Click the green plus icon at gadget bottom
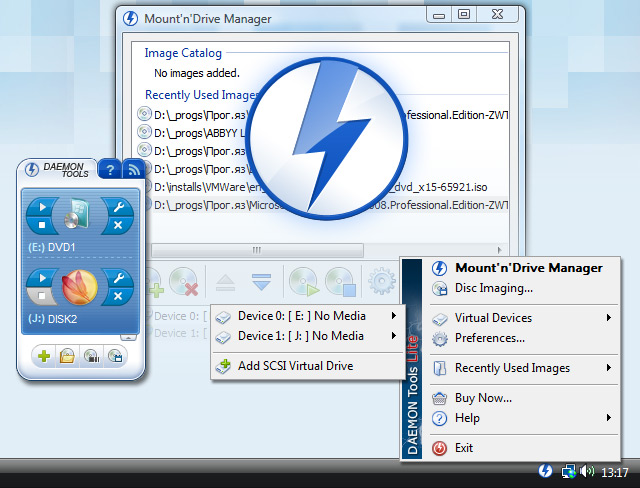640x488 pixels. click(44, 356)
